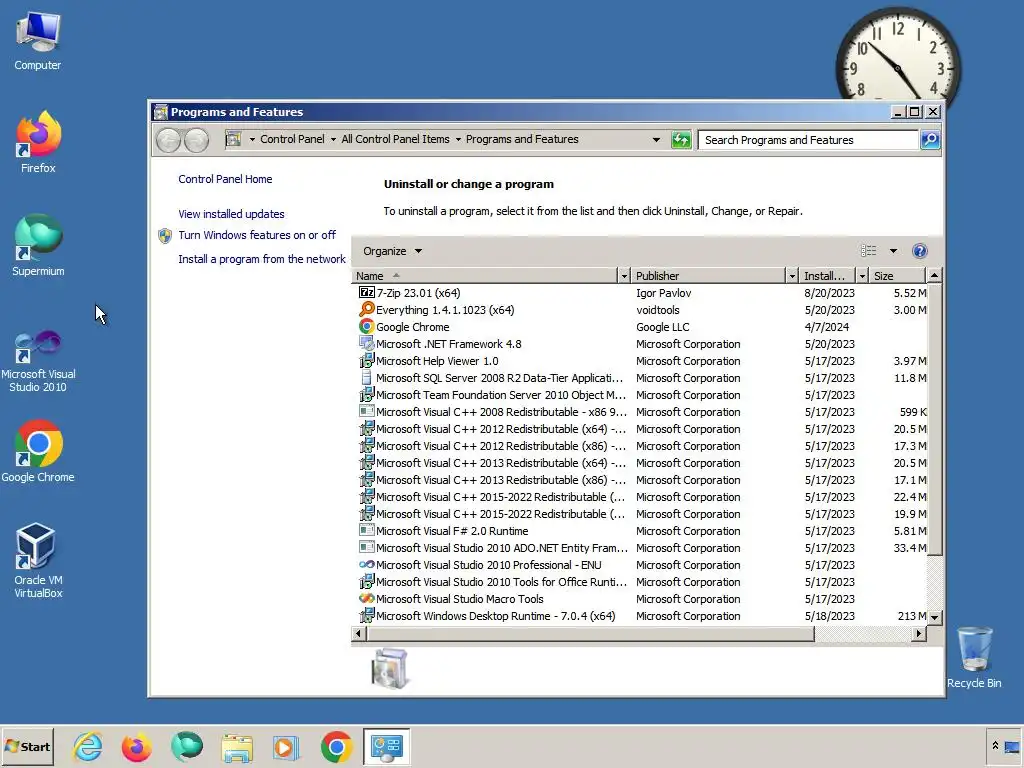Select Google Chrome in program list
This screenshot has width=1024, height=768.
click(x=642, y=327)
